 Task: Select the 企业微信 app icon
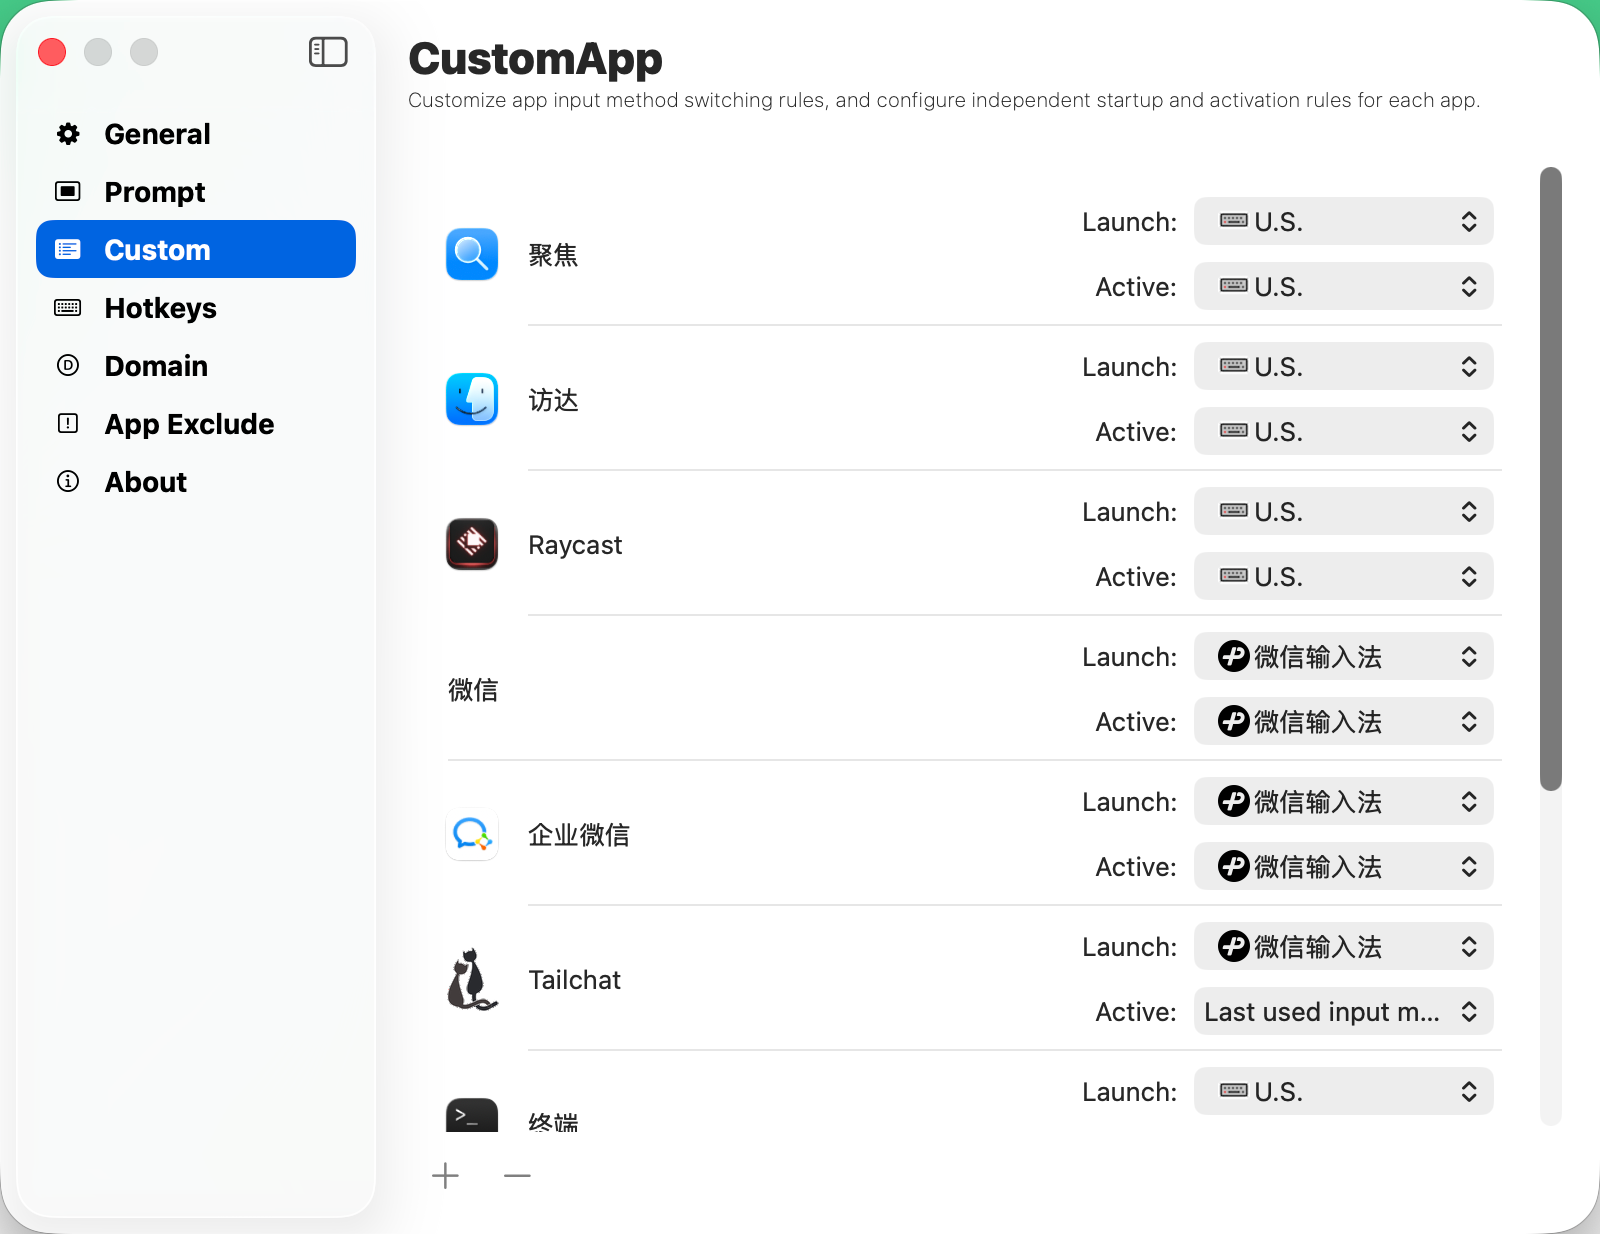[472, 834]
